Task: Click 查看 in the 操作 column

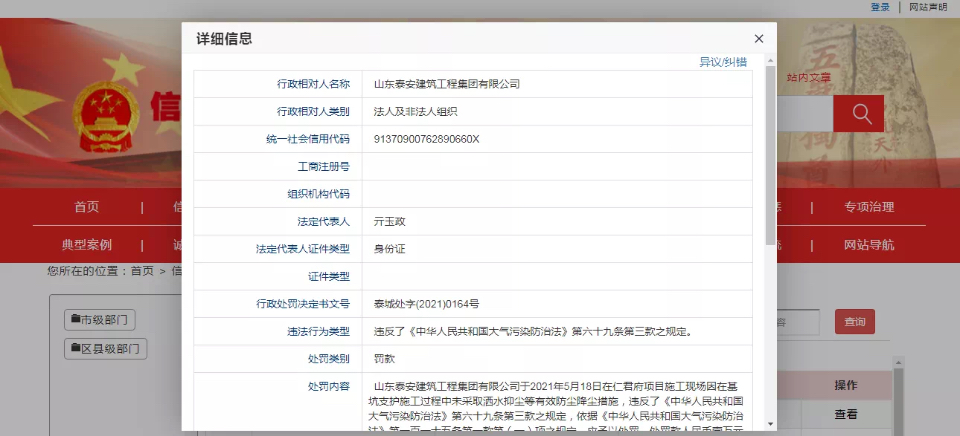Action: 846,415
